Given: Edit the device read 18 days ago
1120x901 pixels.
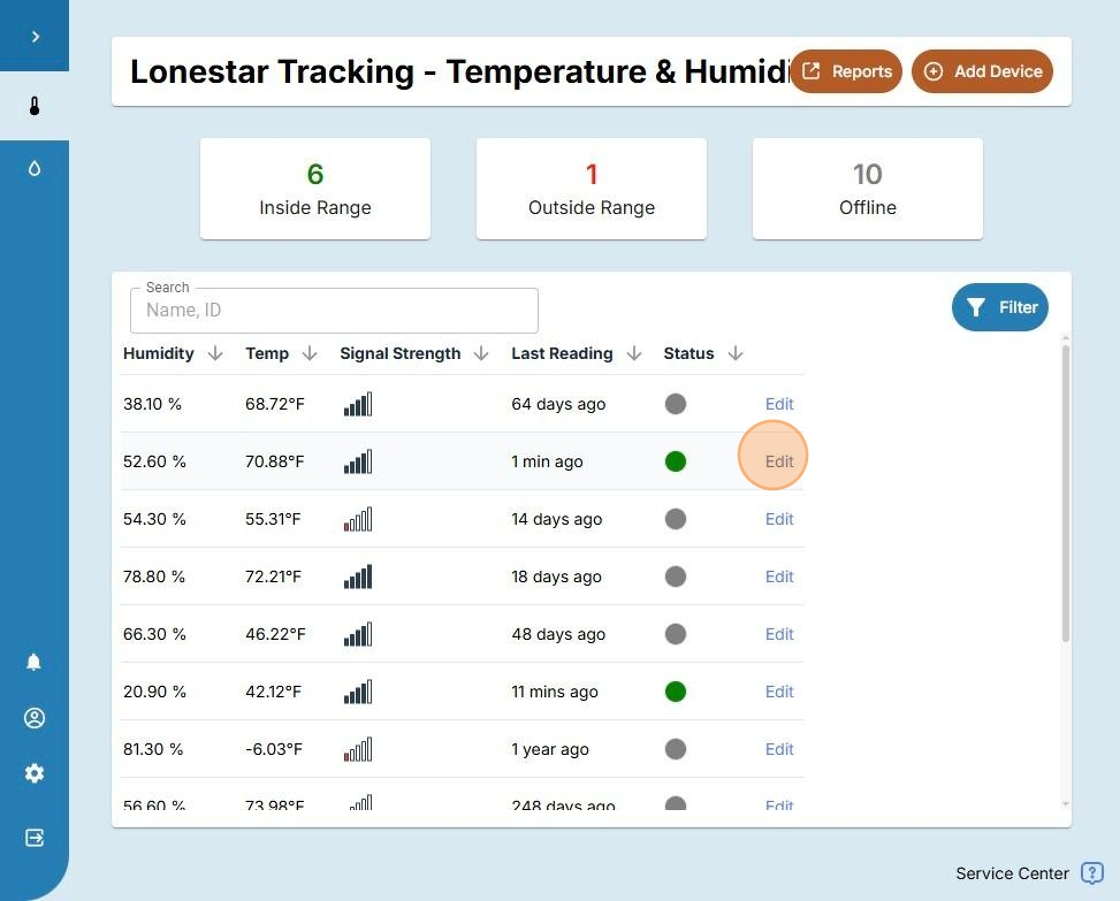Looking at the screenshot, I should 779,577.
